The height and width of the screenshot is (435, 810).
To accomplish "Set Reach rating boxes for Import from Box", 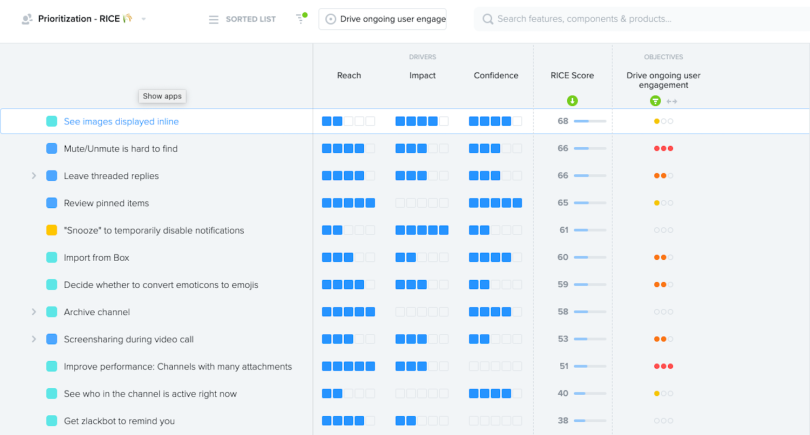I will point(348,257).
